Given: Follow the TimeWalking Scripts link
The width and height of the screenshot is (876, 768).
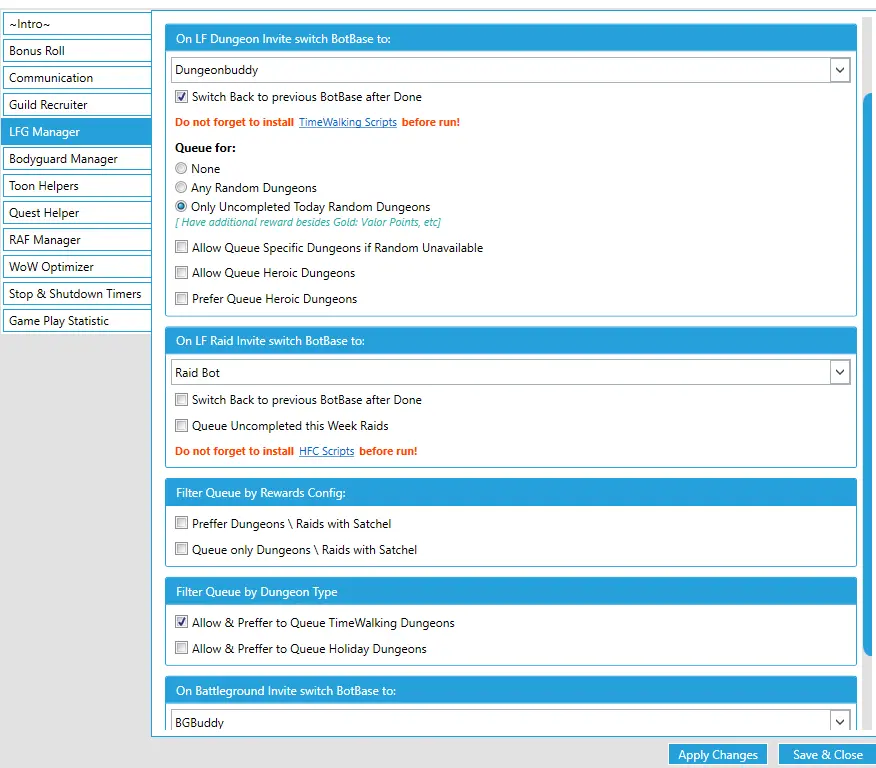Looking at the screenshot, I should (347, 122).
